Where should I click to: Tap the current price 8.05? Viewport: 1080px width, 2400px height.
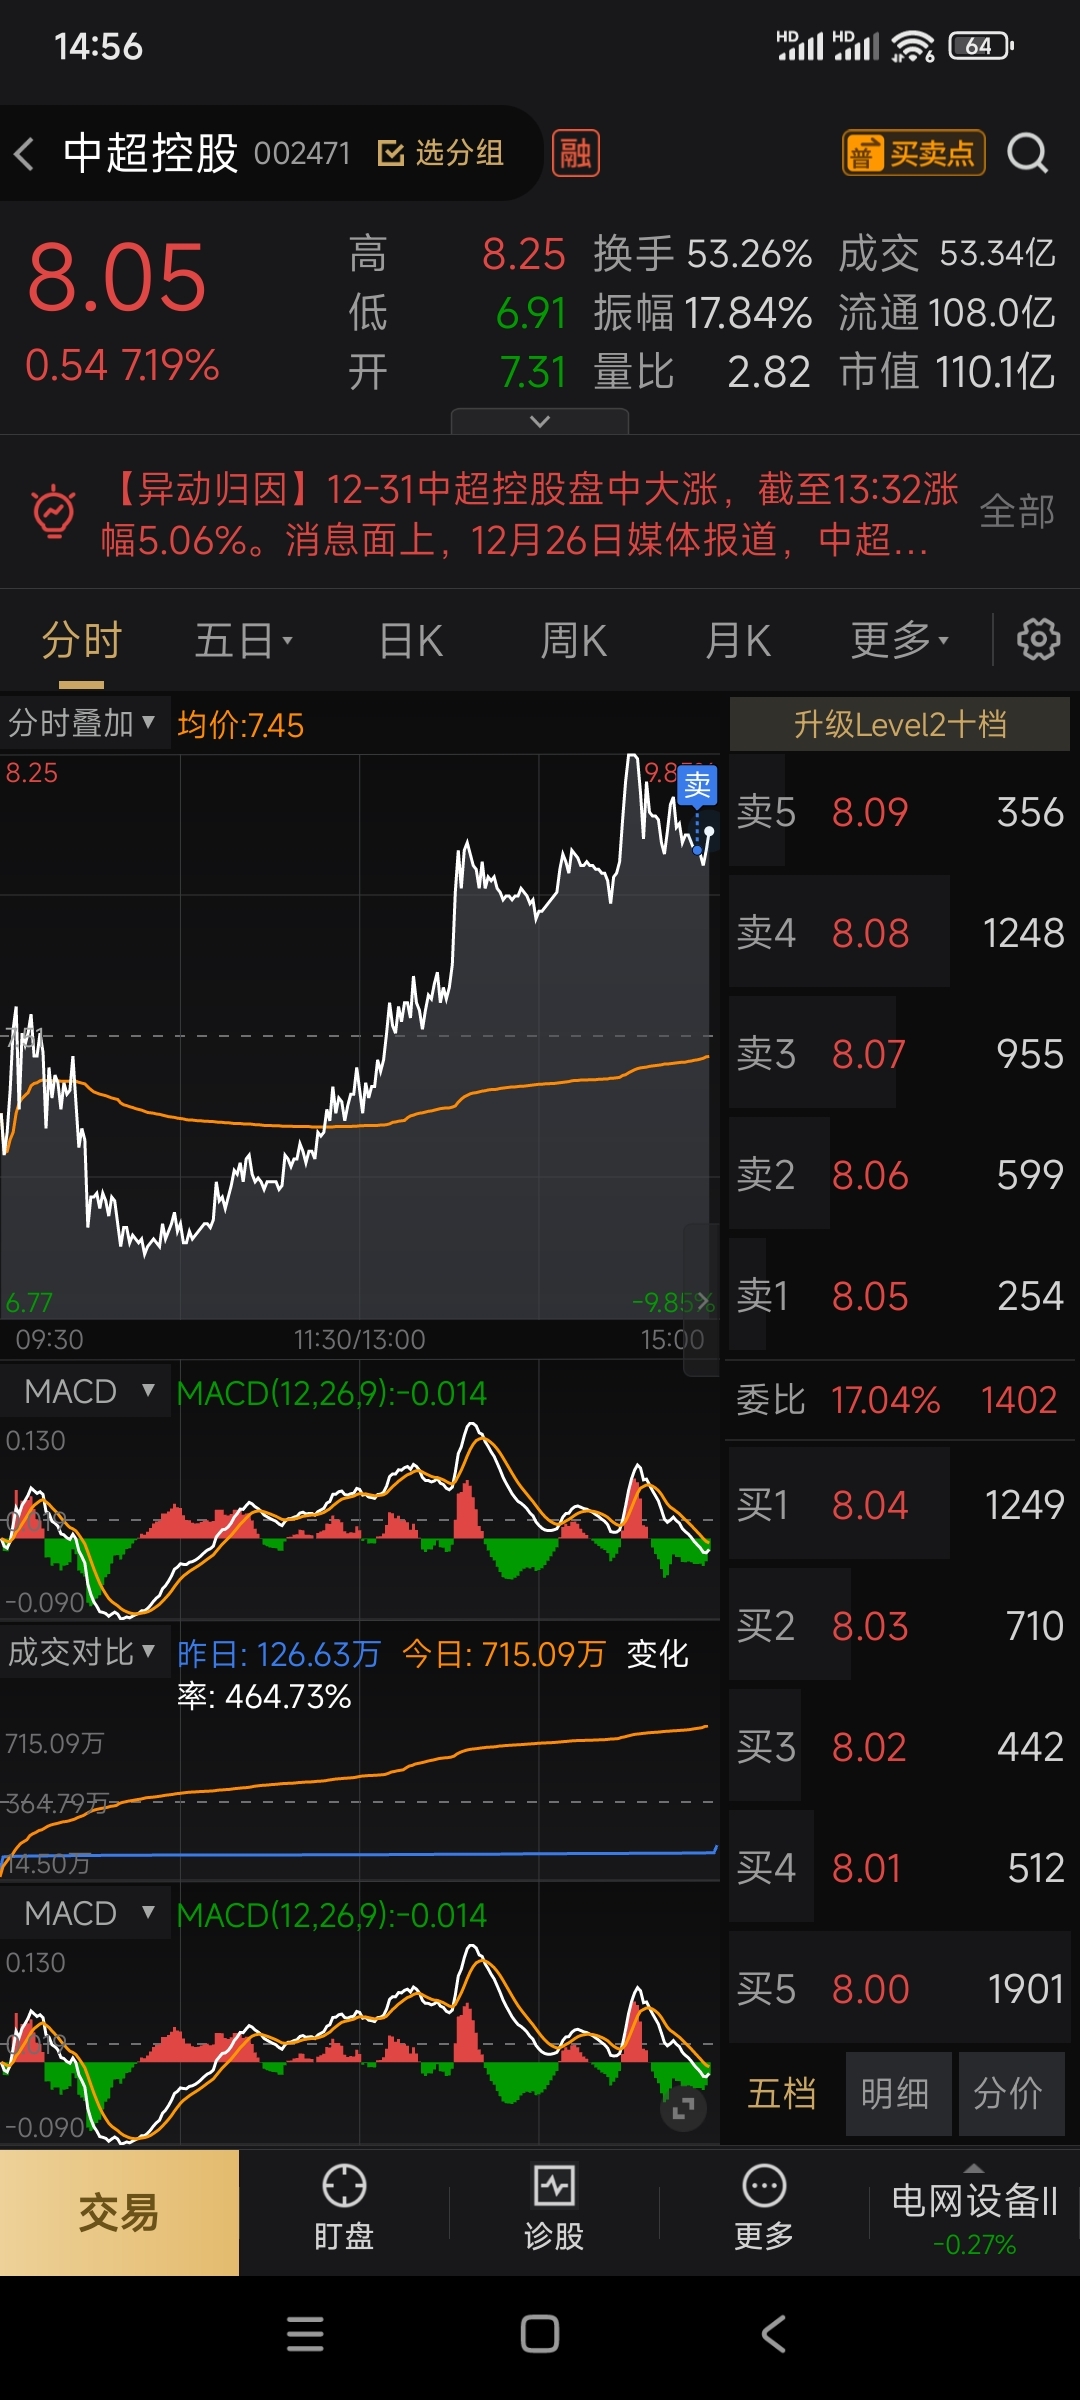tap(116, 278)
